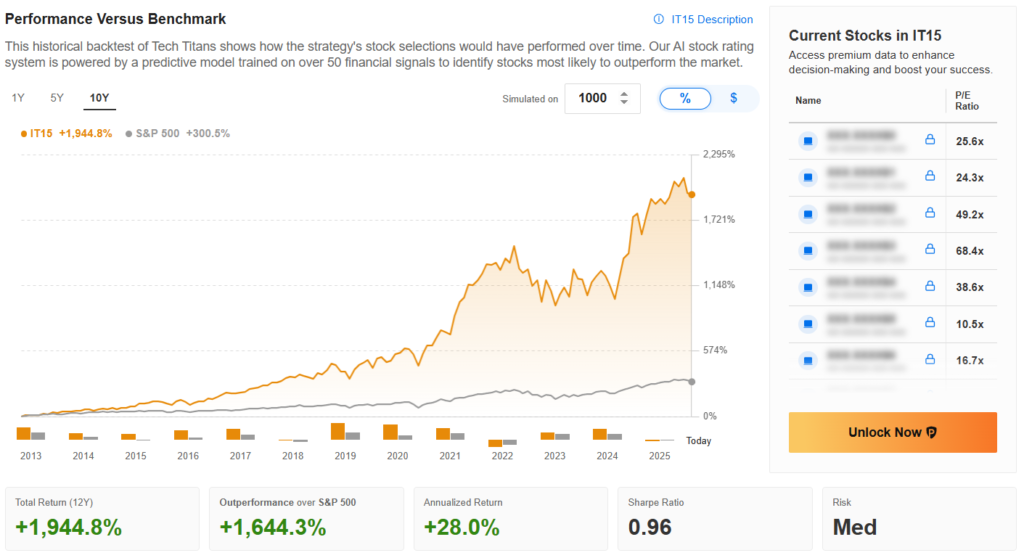The height and width of the screenshot is (558, 1024).
Task: Click the orange IT15 endpoint marker on chart
Action: tap(692, 195)
